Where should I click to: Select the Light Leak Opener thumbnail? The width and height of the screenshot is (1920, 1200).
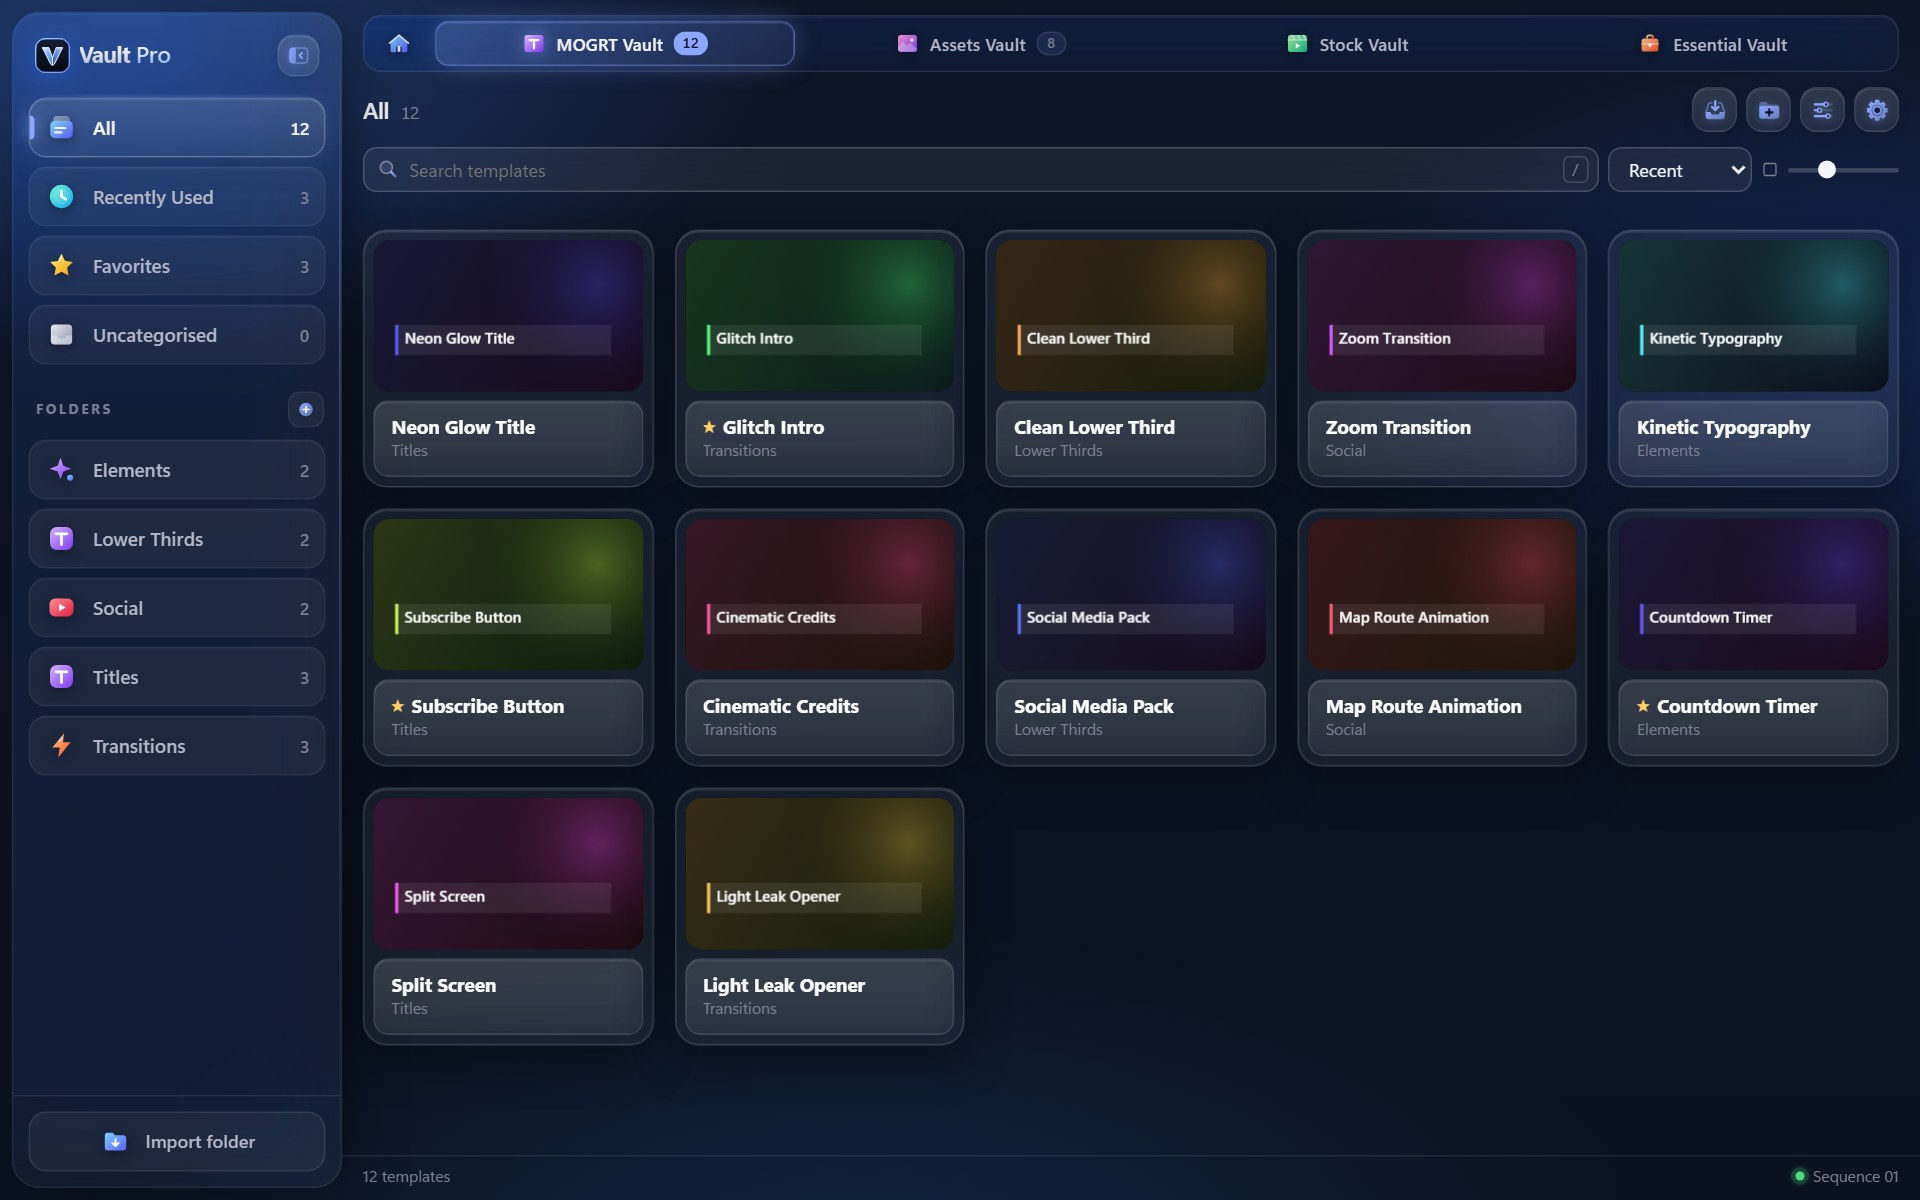pyautogui.click(x=820, y=873)
